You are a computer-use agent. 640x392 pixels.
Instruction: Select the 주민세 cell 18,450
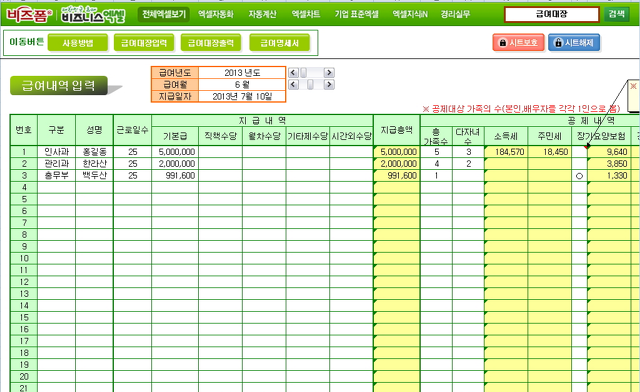tap(549, 152)
